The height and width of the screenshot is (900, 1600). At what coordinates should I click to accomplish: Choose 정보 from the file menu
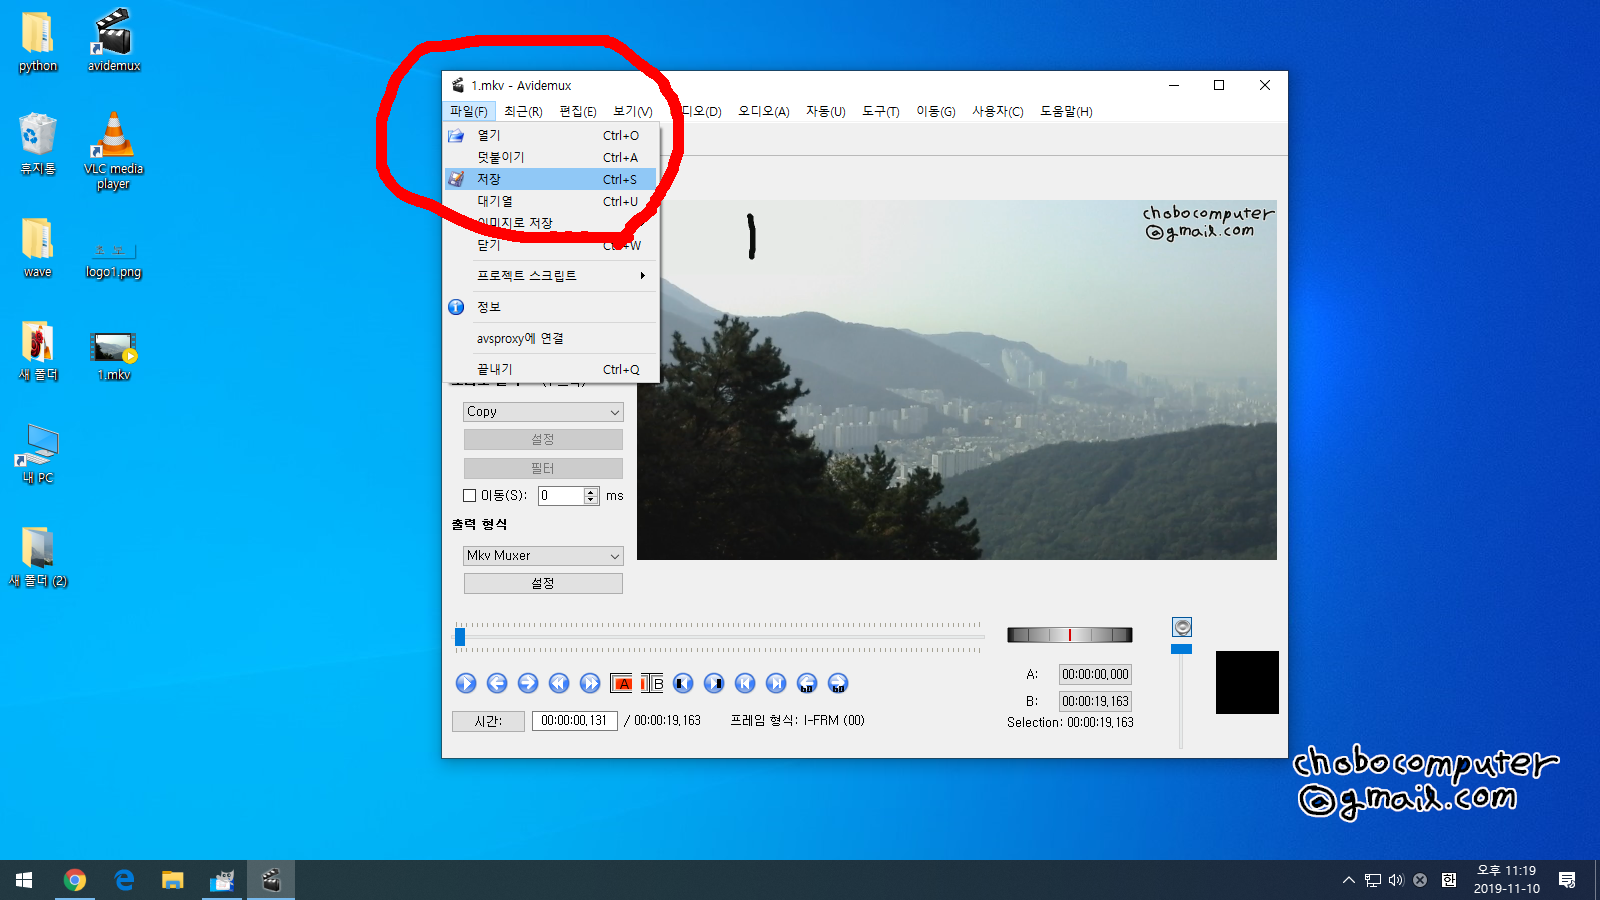point(551,307)
